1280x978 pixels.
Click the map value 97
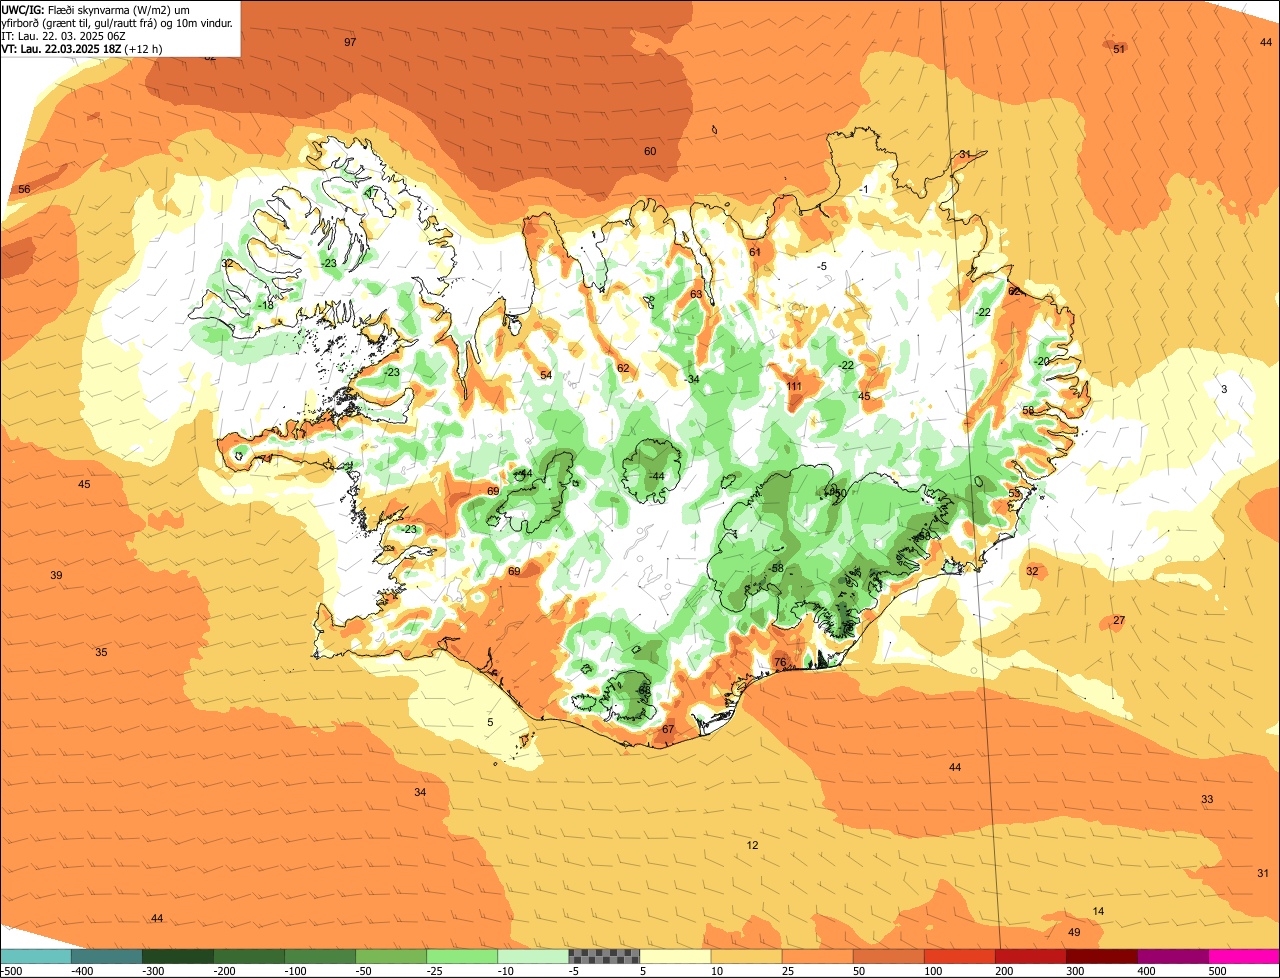(x=350, y=42)
